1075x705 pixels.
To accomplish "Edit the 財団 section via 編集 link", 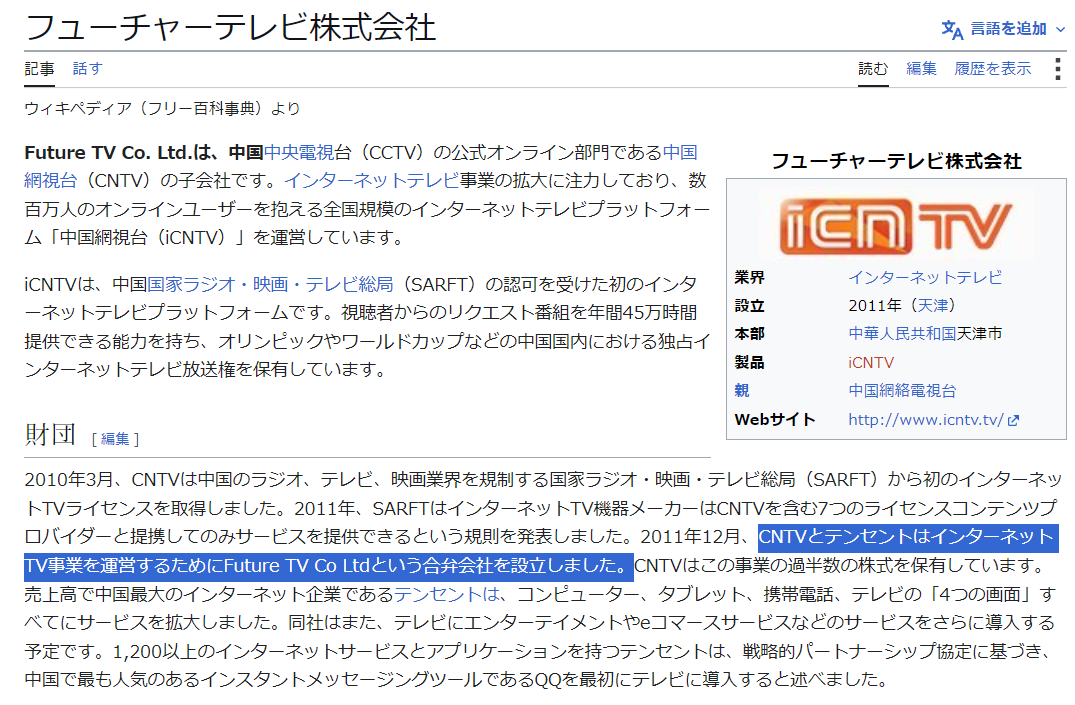I will (x=115, y=439).
